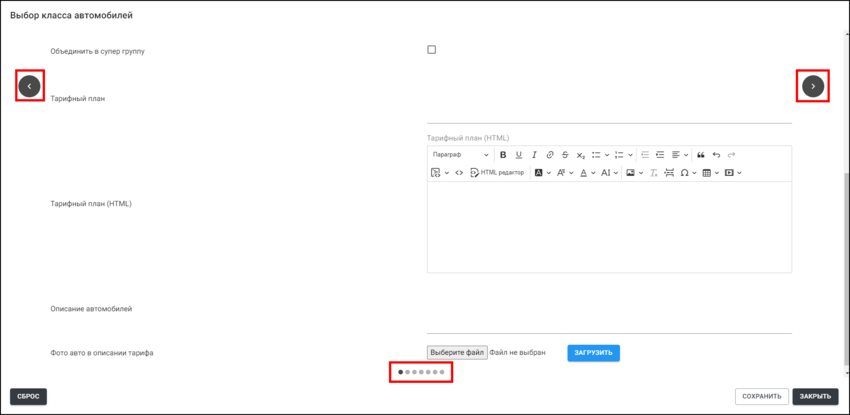Open the HTML редактор source view
This screenshot has height=415, width=850.
[x=498, y=173]
